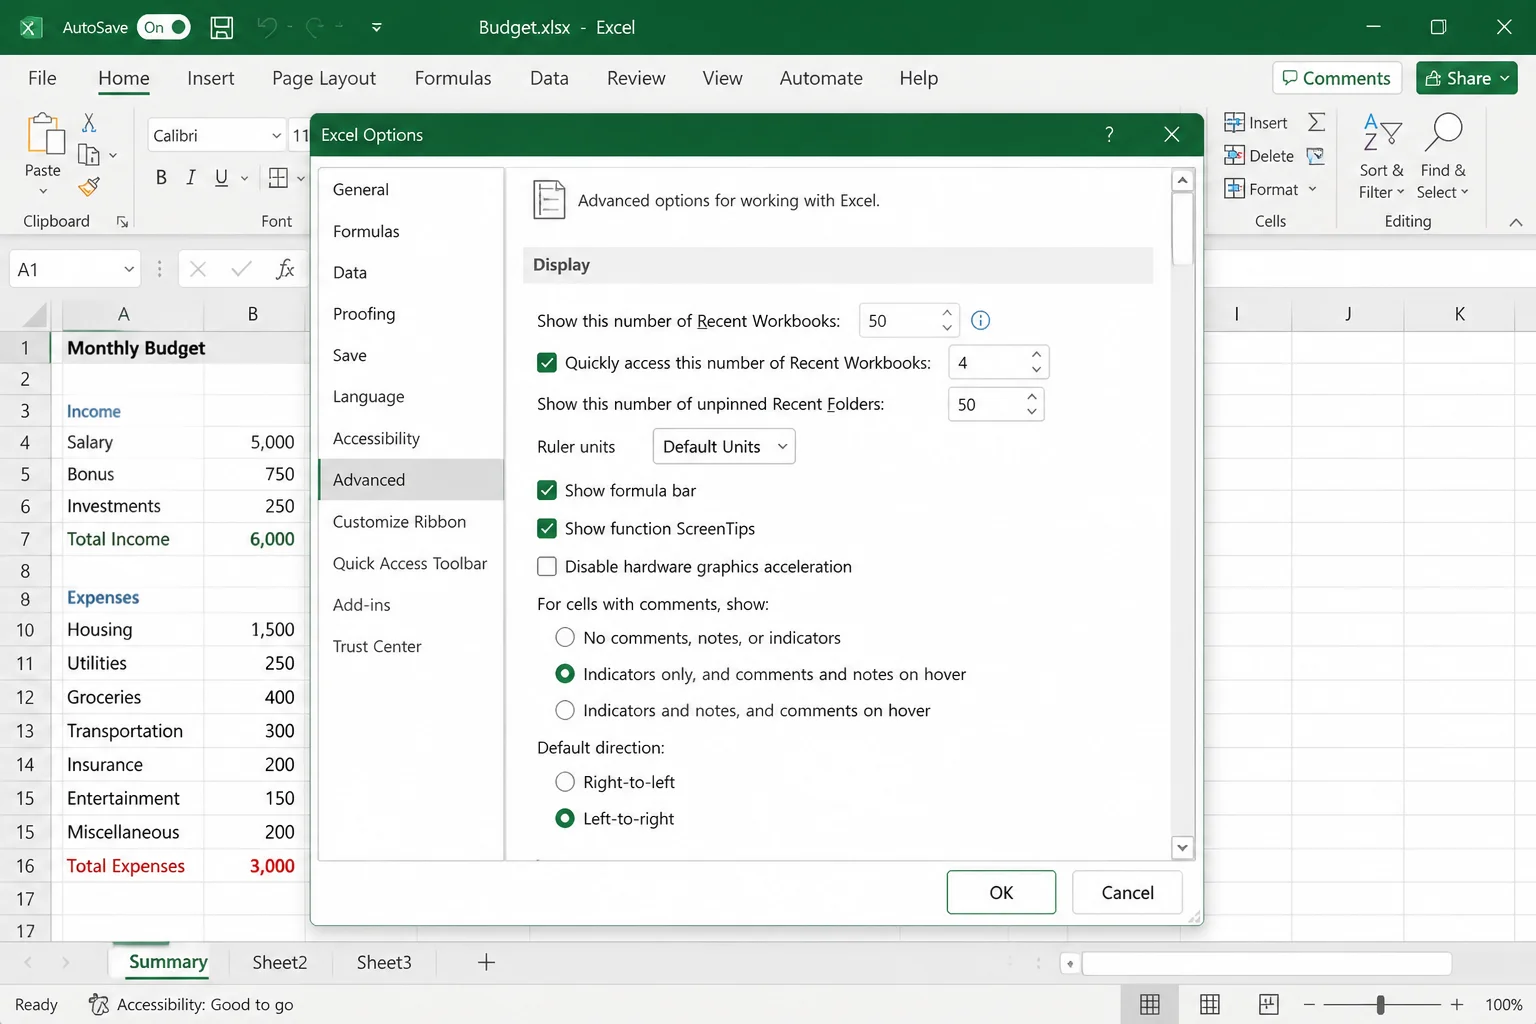1536x1024 pixels.
Task: Toggle AutoSave switch
Action: pos(164,27)
